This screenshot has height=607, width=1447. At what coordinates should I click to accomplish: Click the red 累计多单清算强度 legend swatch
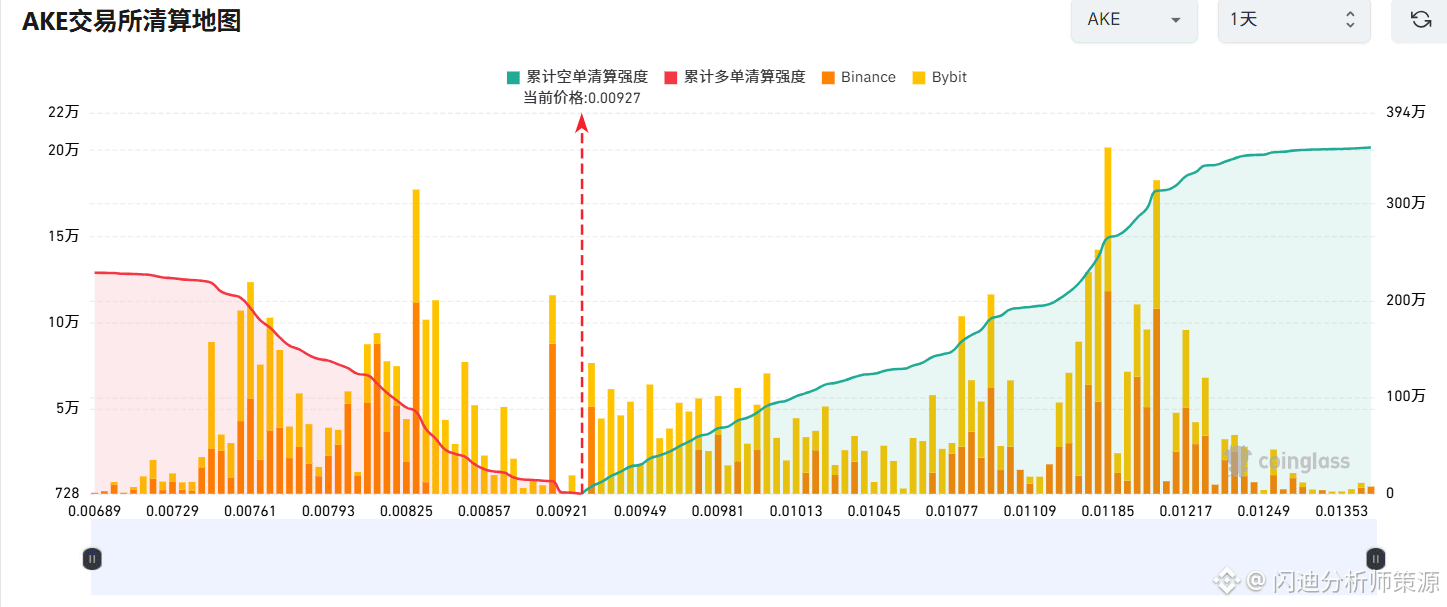pyautogui.click(x=671, y=77)
